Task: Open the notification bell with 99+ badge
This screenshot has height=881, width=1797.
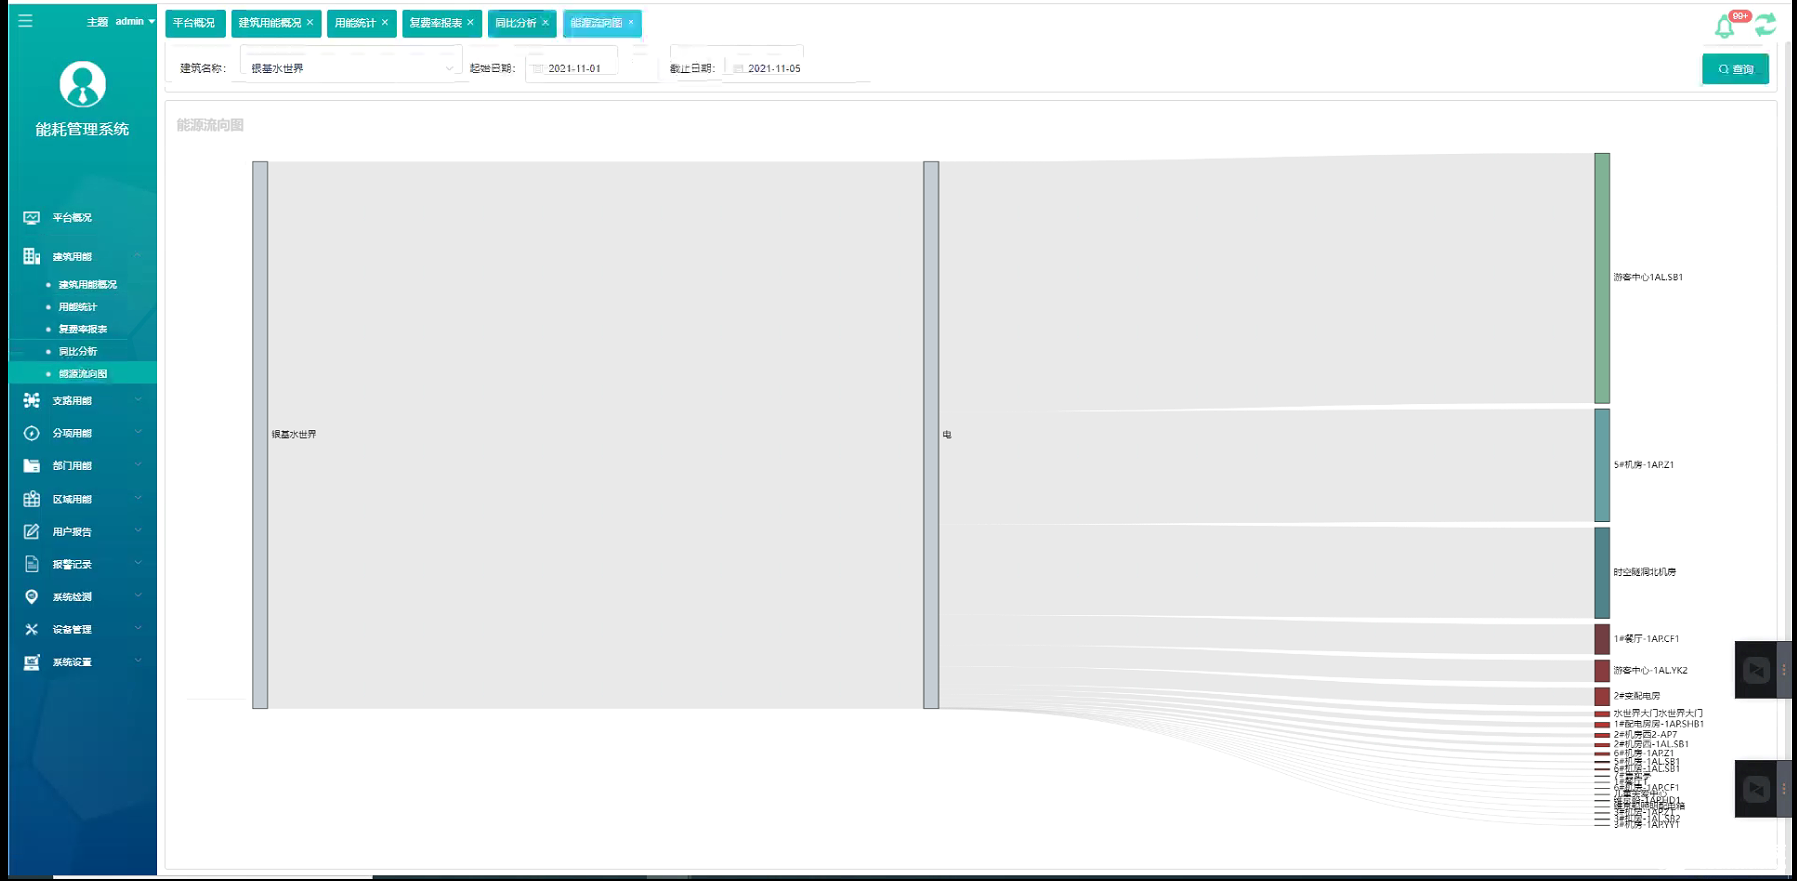Action: tap(1725, 26)
